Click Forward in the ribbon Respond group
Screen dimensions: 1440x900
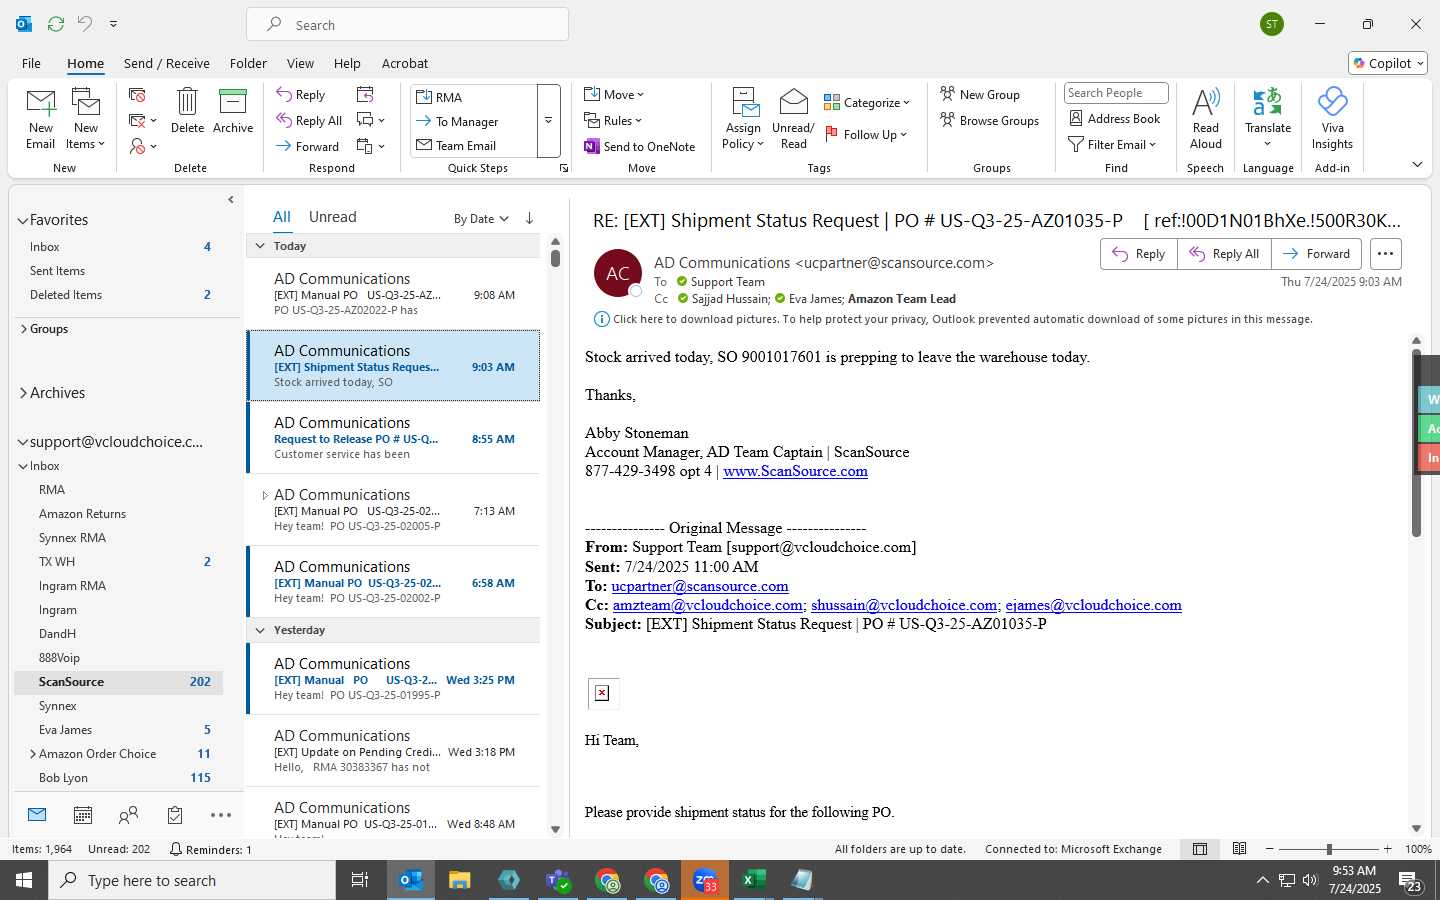point(308,146)
